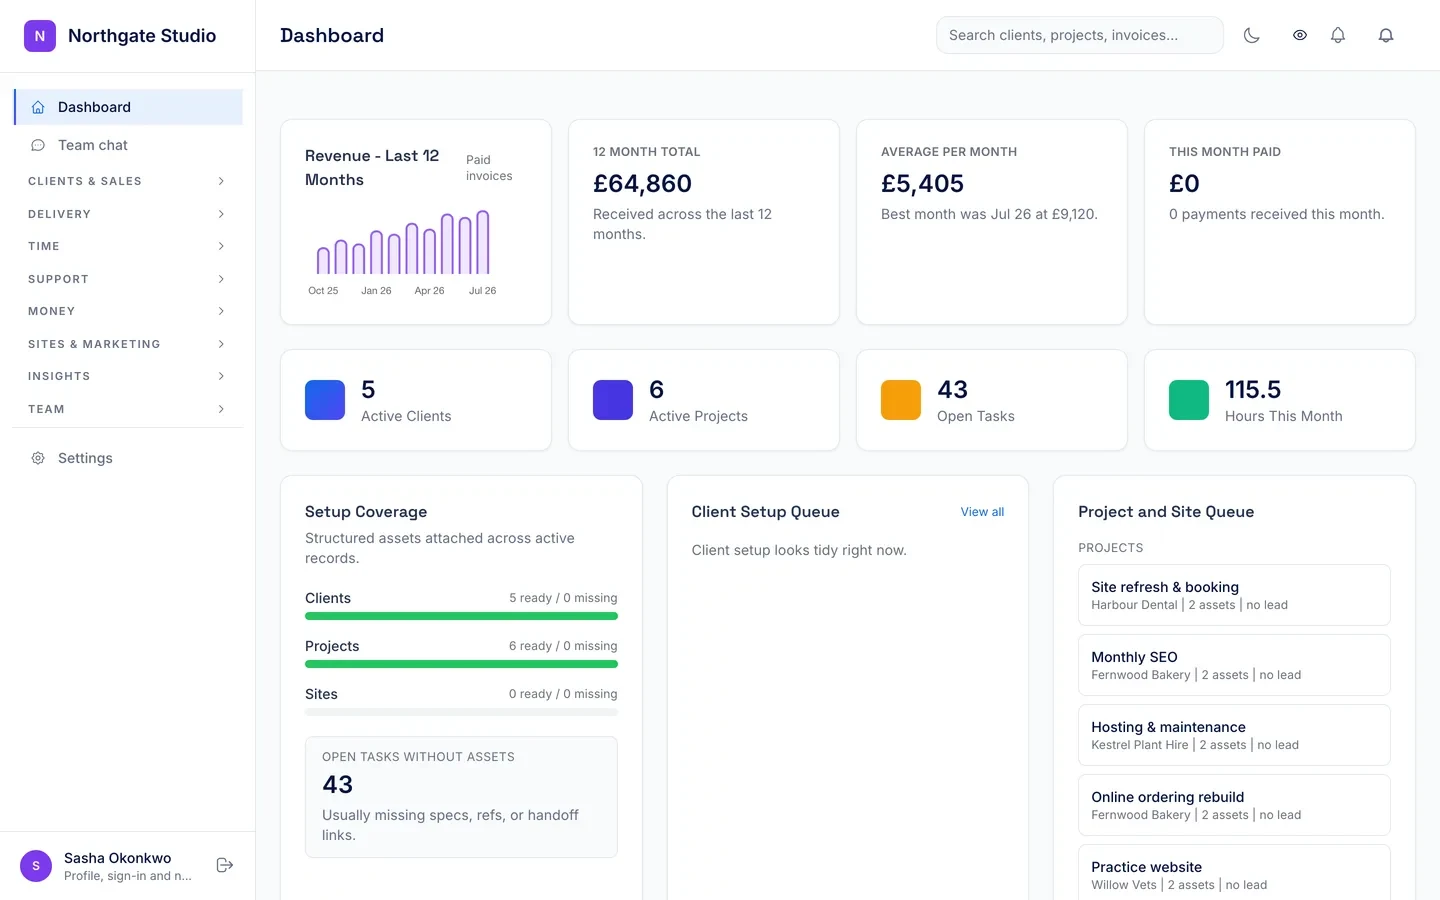Open Sasha Okonkwo profile entry
The image size is (1440, 900).
pyautogui.click(x=108, y=866)
